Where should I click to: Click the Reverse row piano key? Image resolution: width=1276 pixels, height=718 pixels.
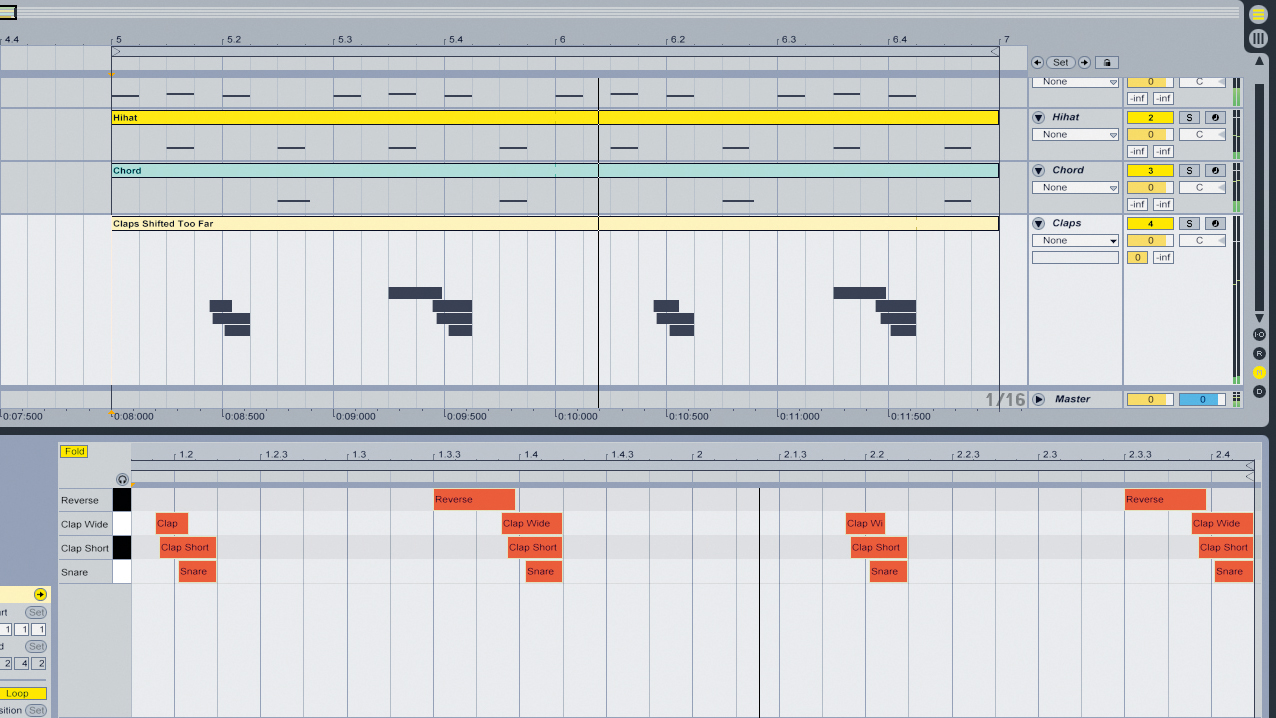click(122, 500)
